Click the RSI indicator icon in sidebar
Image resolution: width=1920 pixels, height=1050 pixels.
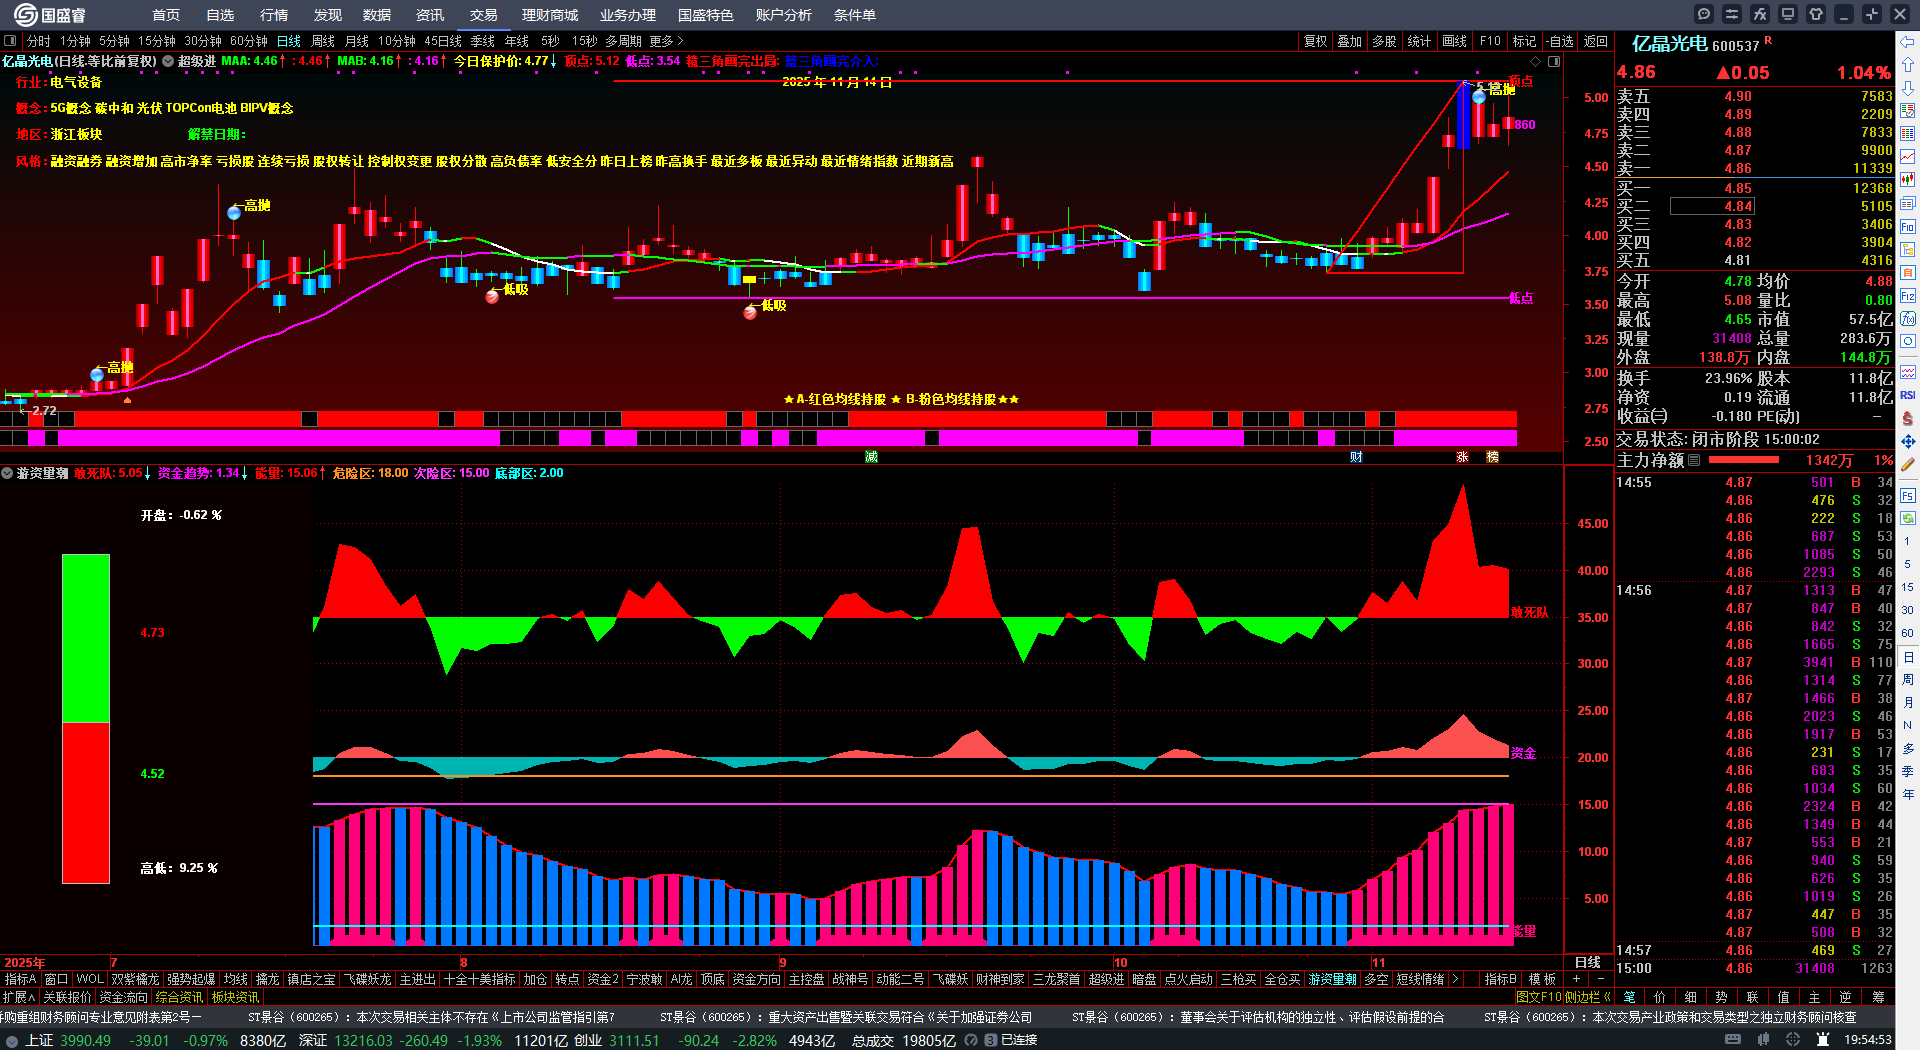point(1908,395)
